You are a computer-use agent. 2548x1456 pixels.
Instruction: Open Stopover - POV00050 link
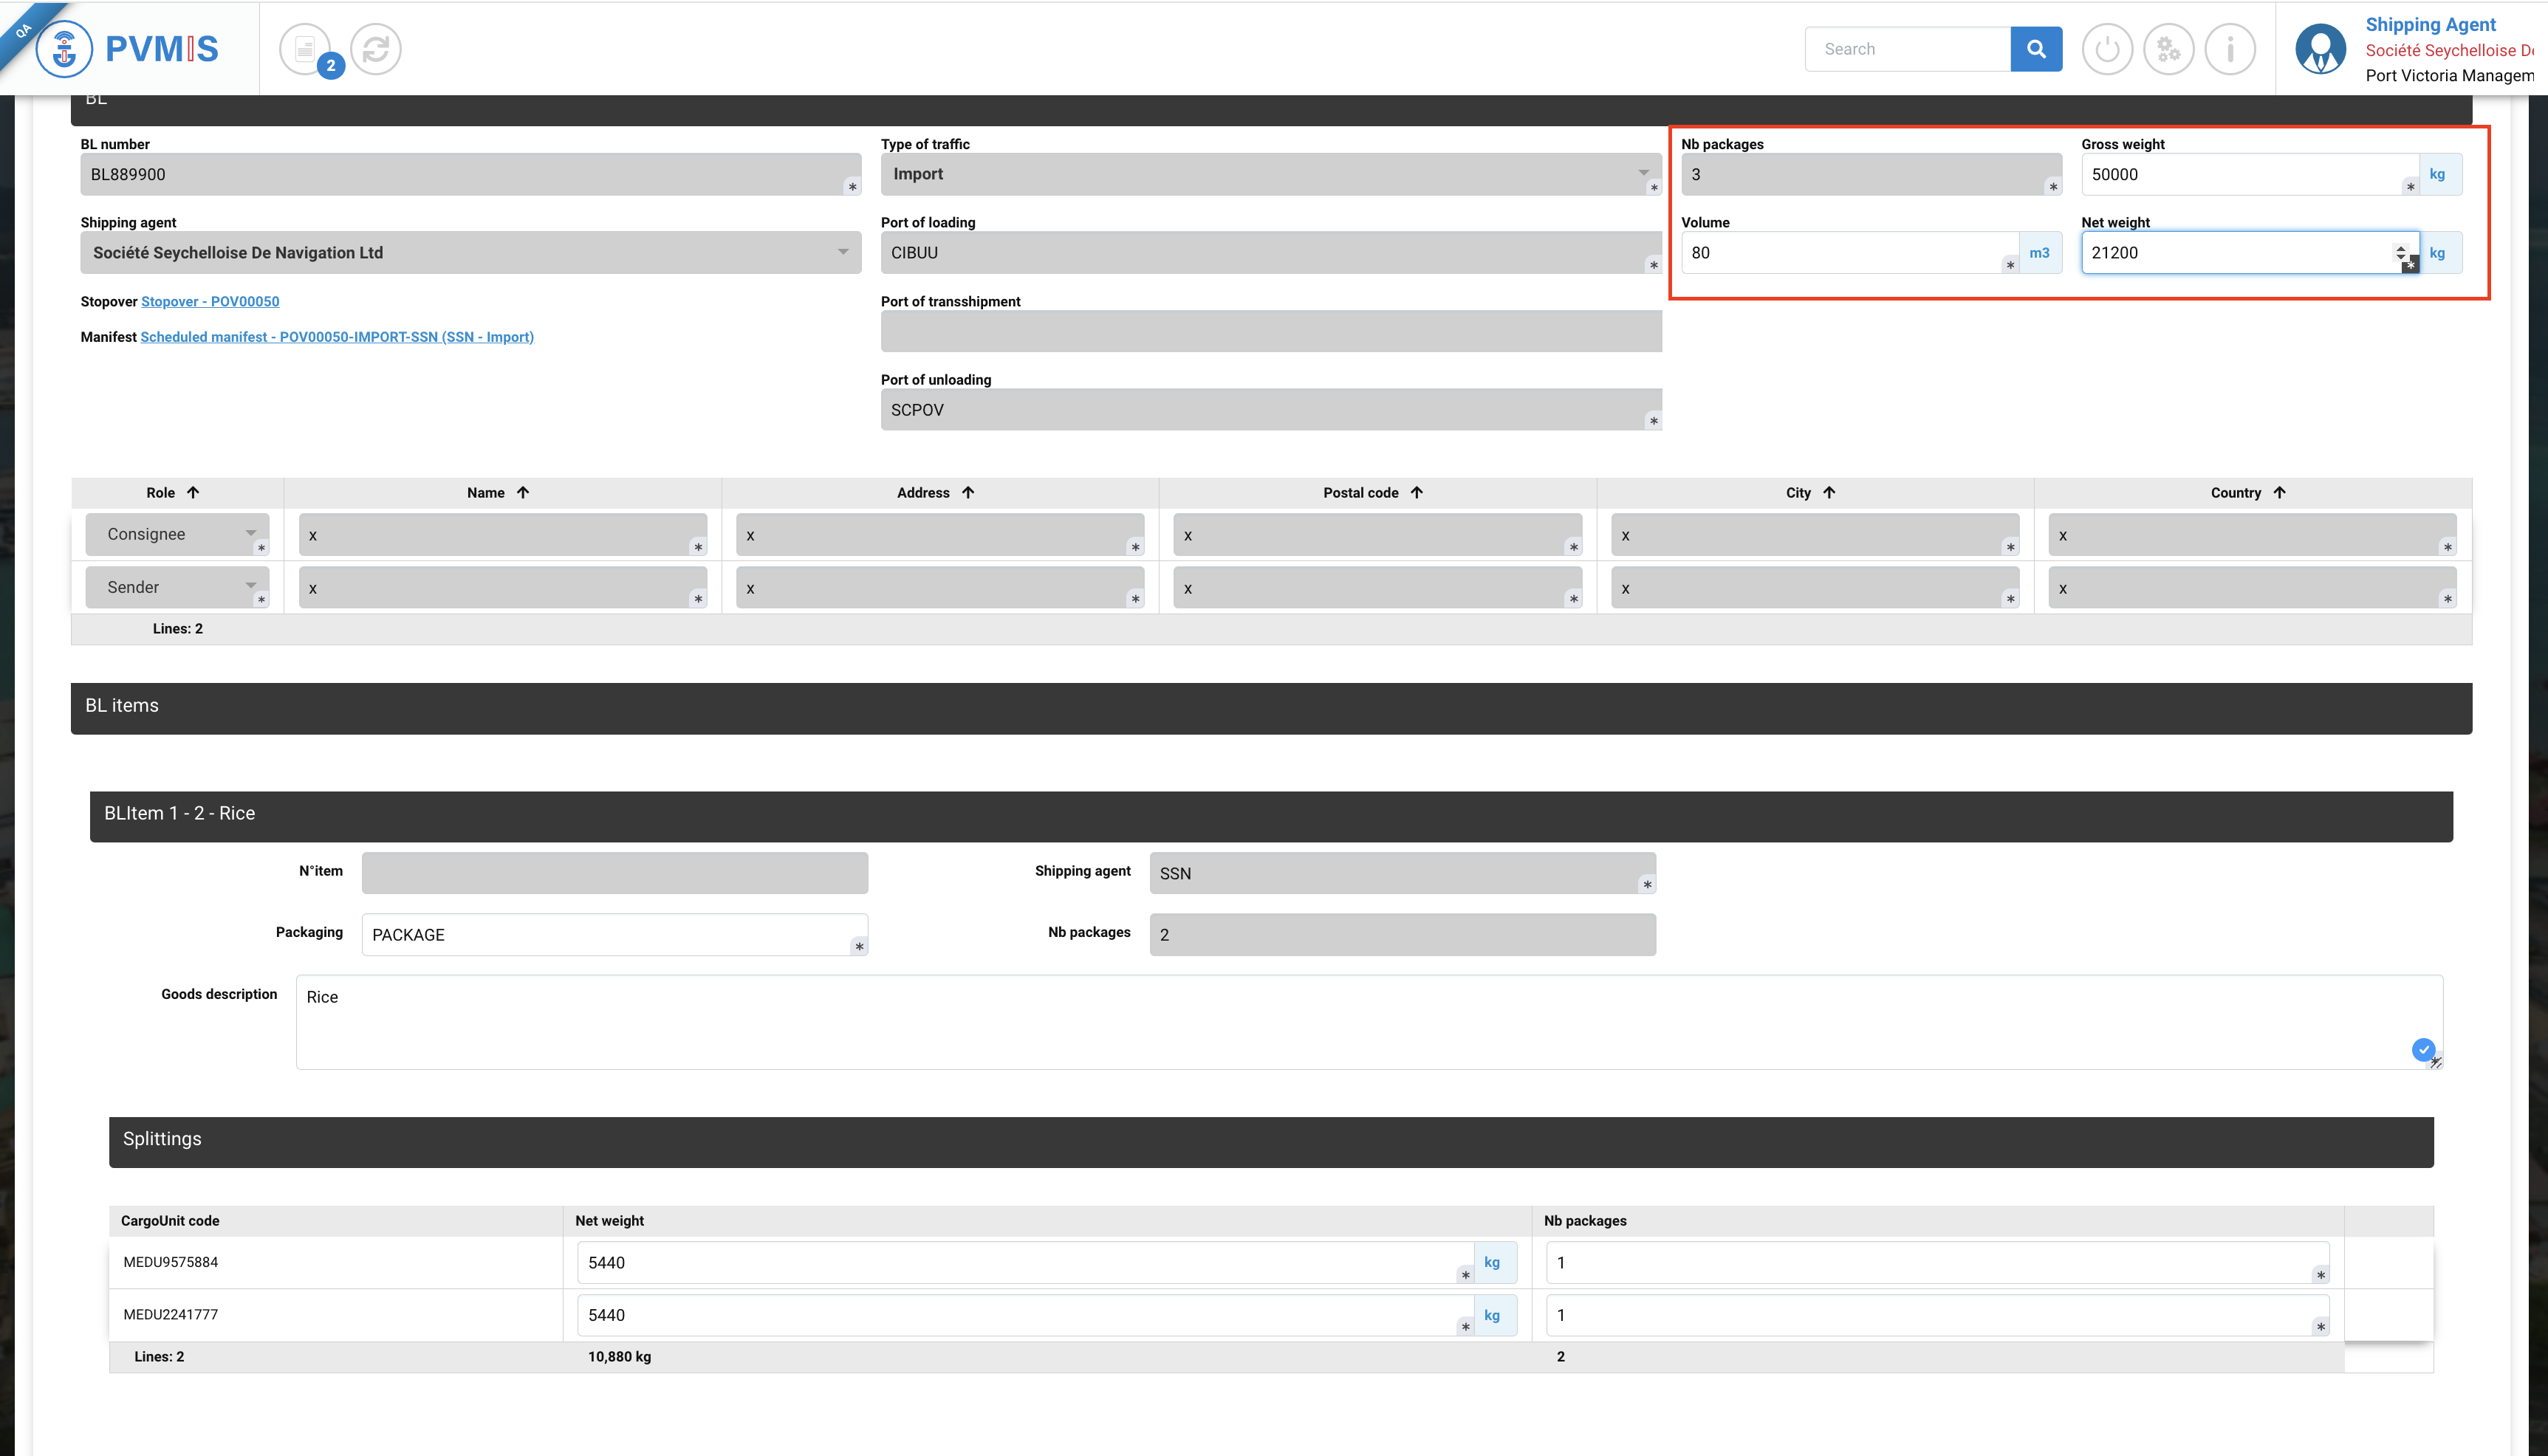coord(210,301)
